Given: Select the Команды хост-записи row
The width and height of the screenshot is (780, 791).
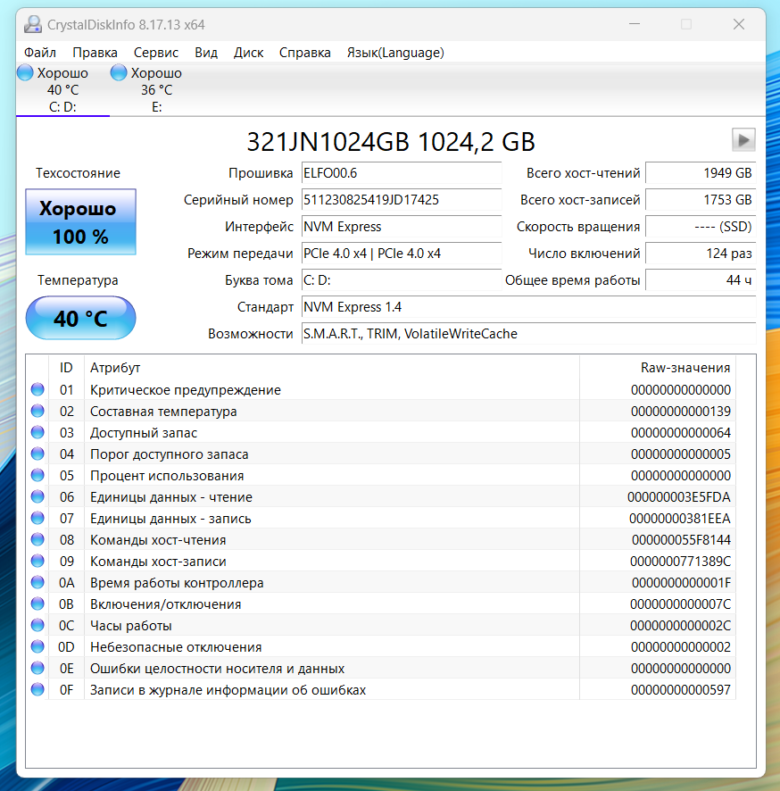Looking at the screenshot, I should (381, 561).
